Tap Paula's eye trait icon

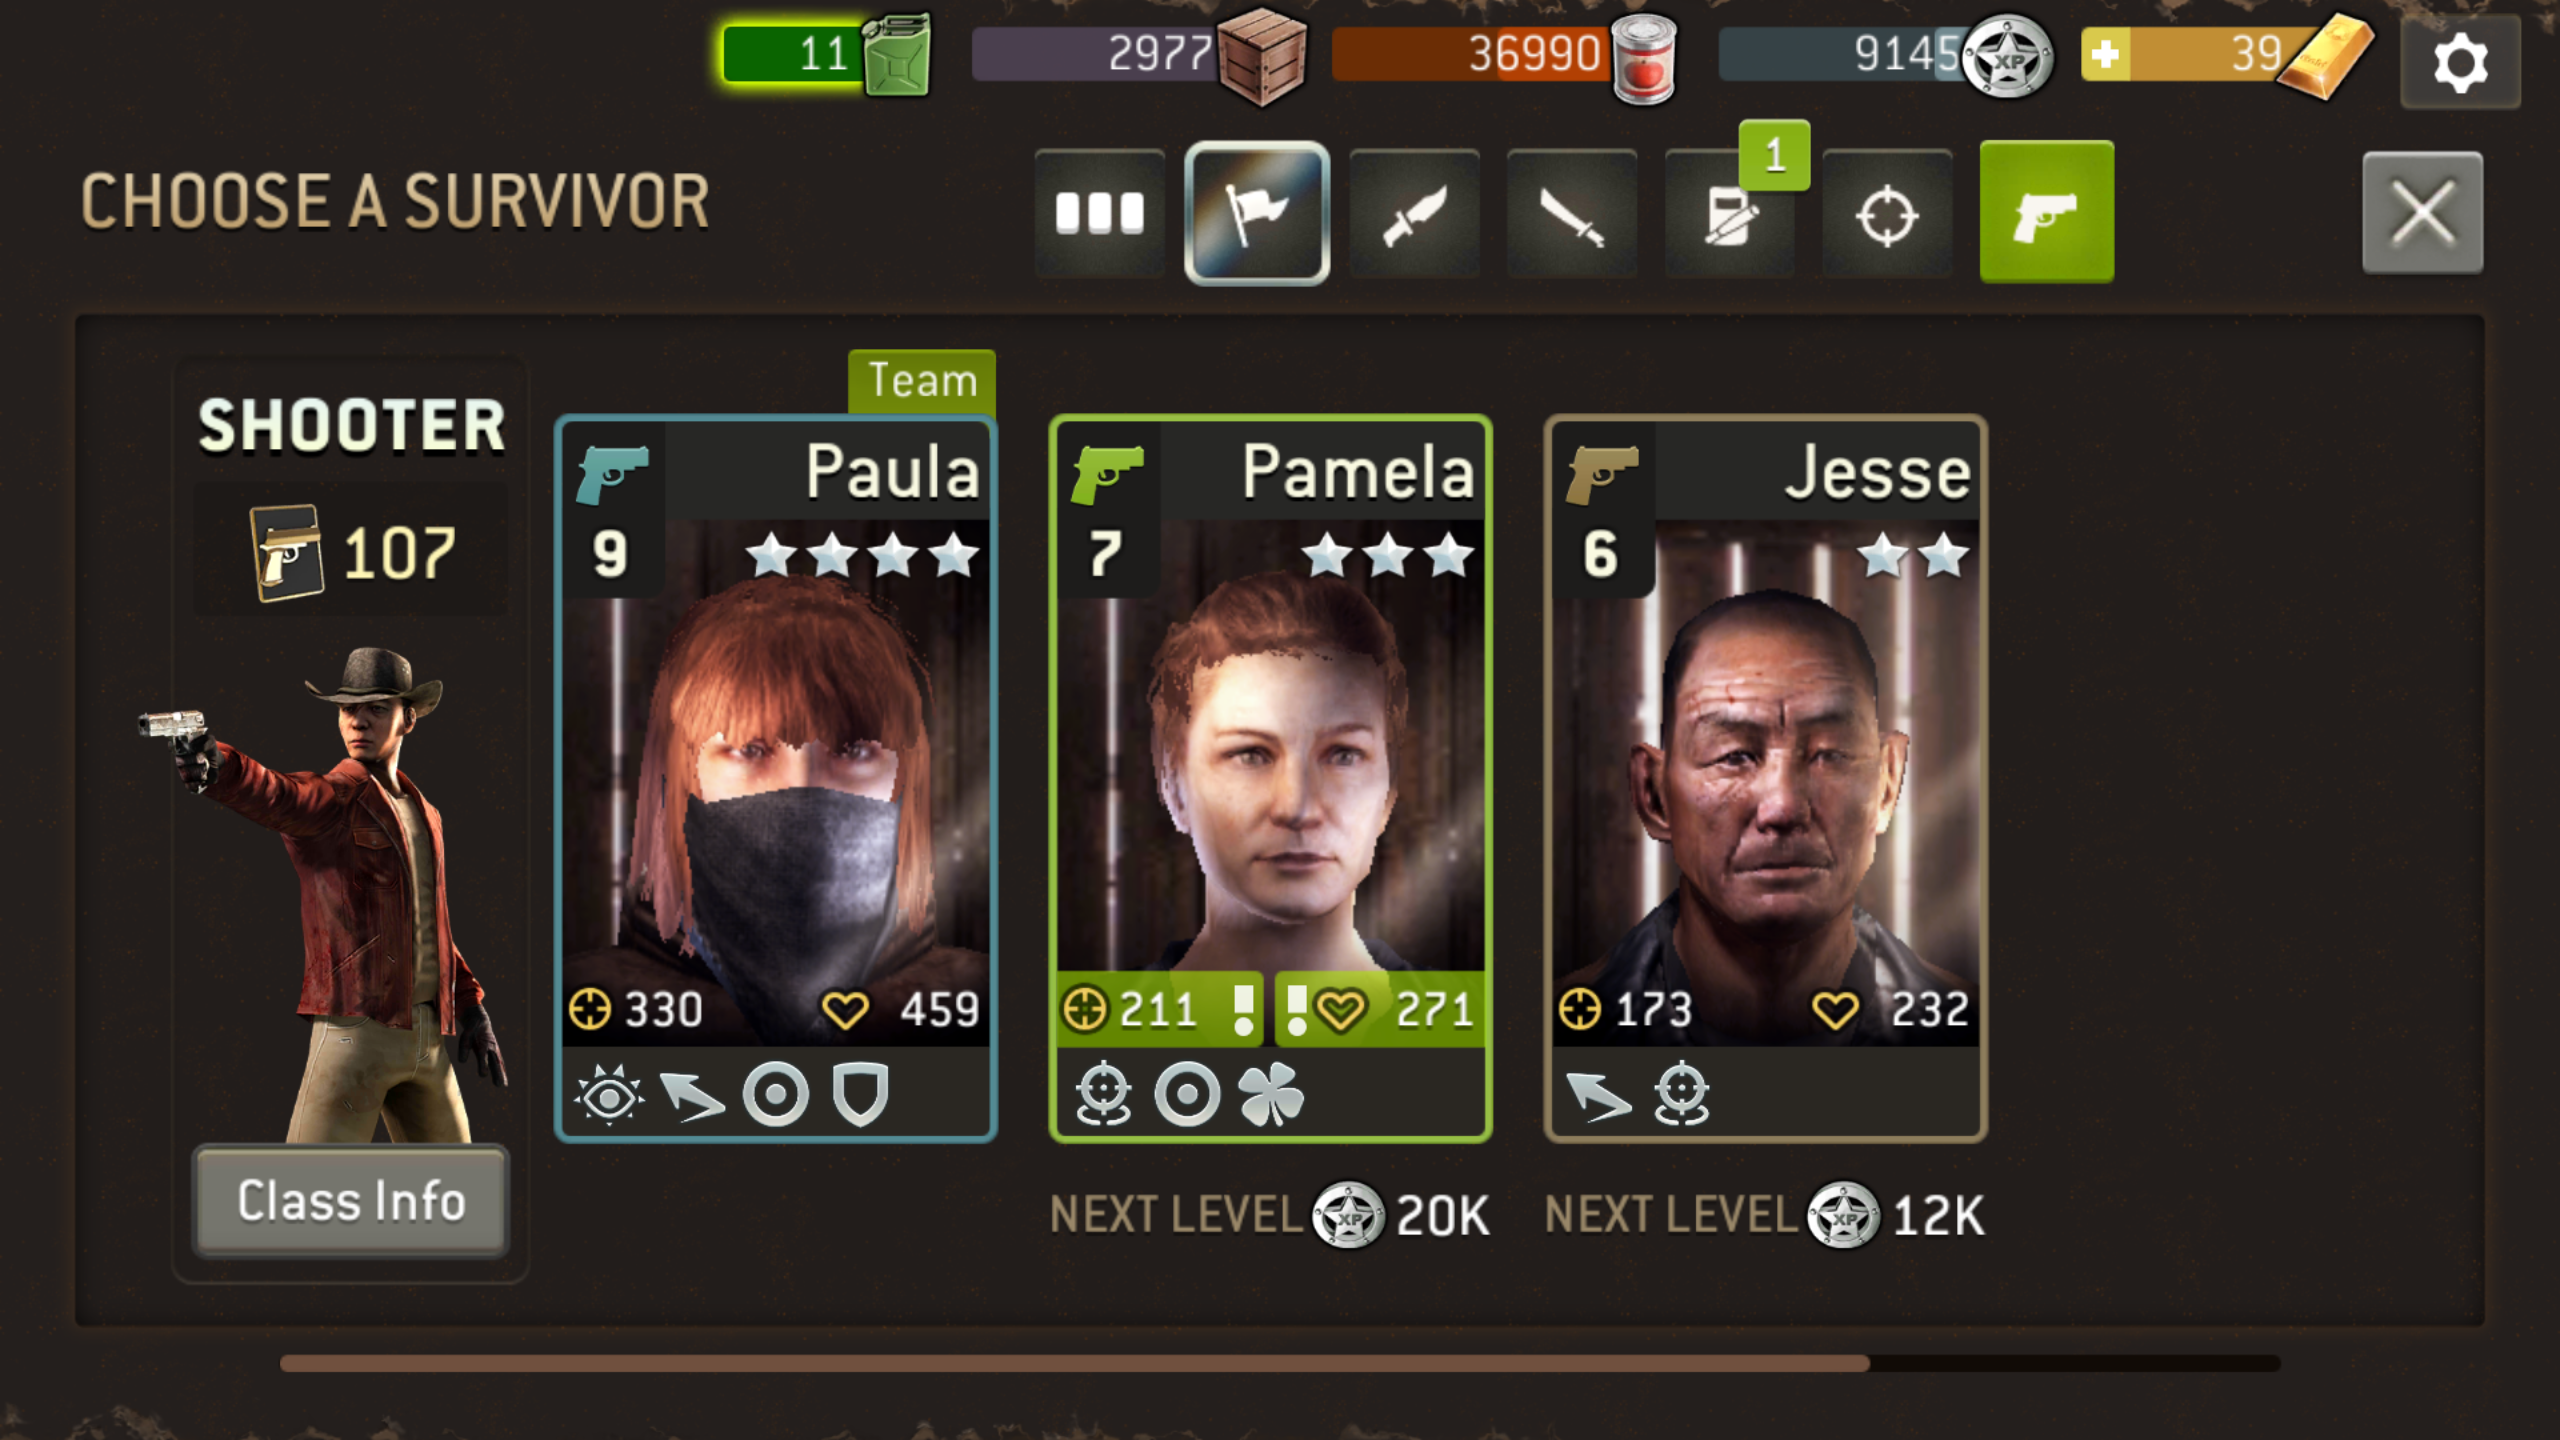click(x=609, y=1095)
